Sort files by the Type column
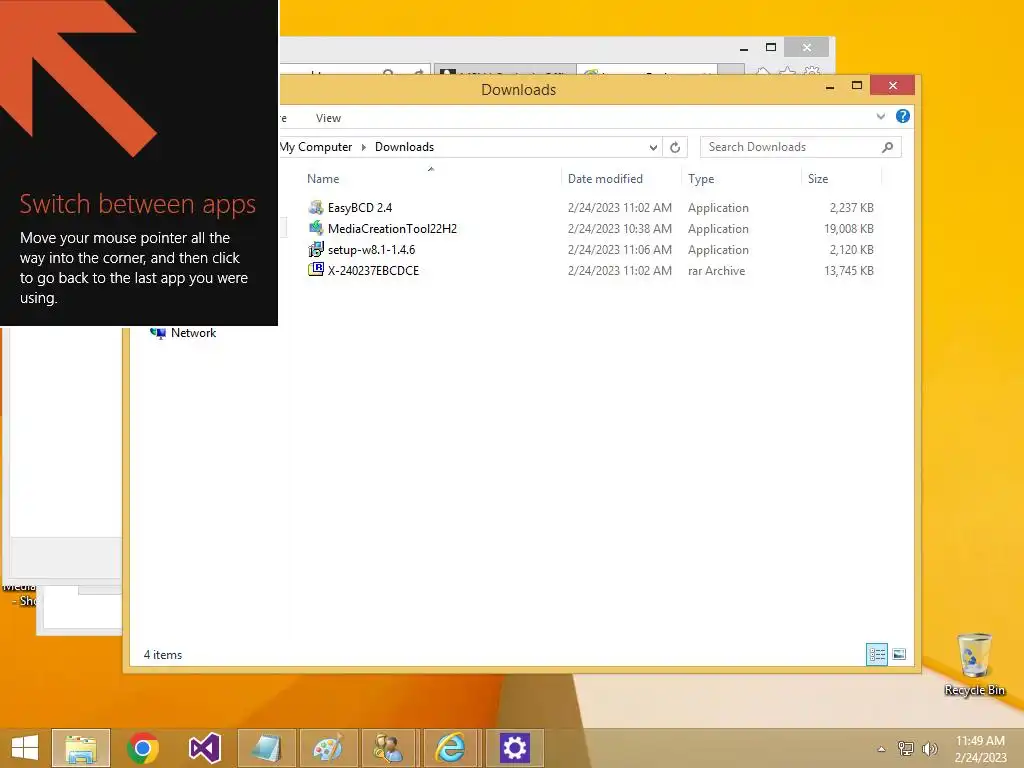 coord(701,179)
